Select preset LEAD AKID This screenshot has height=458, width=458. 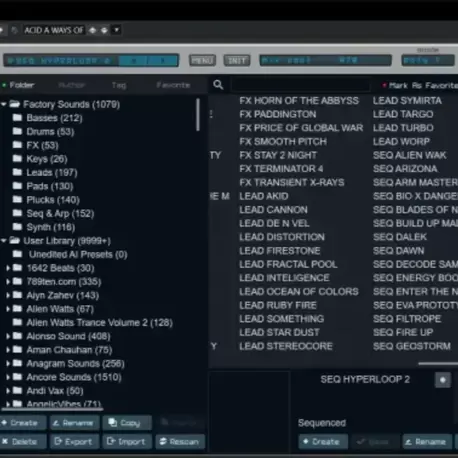(x=264, y=196)
